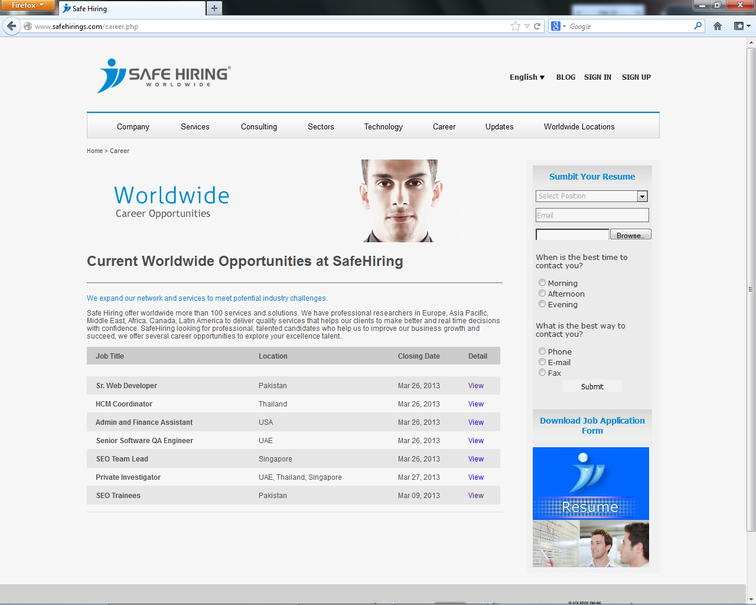
Task: Open Worldwide Locations menu item
Action: tap(579, 127)
